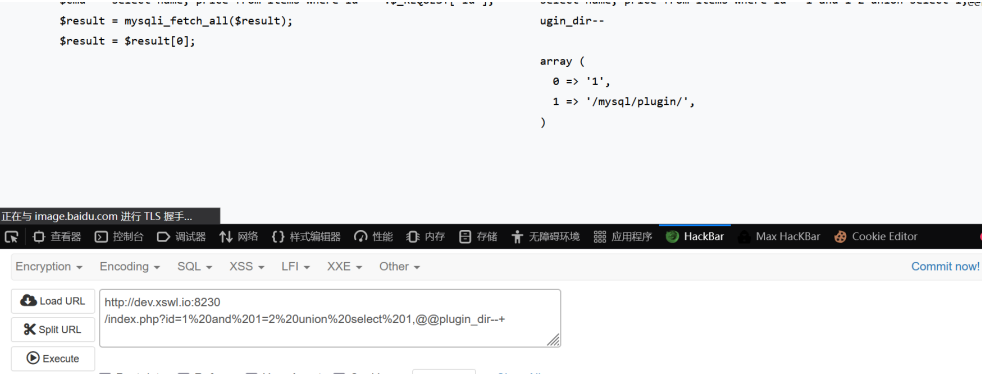Switch to the Cookie Editor tab
Screen dimensions: 985x376
tap(876, 237)
